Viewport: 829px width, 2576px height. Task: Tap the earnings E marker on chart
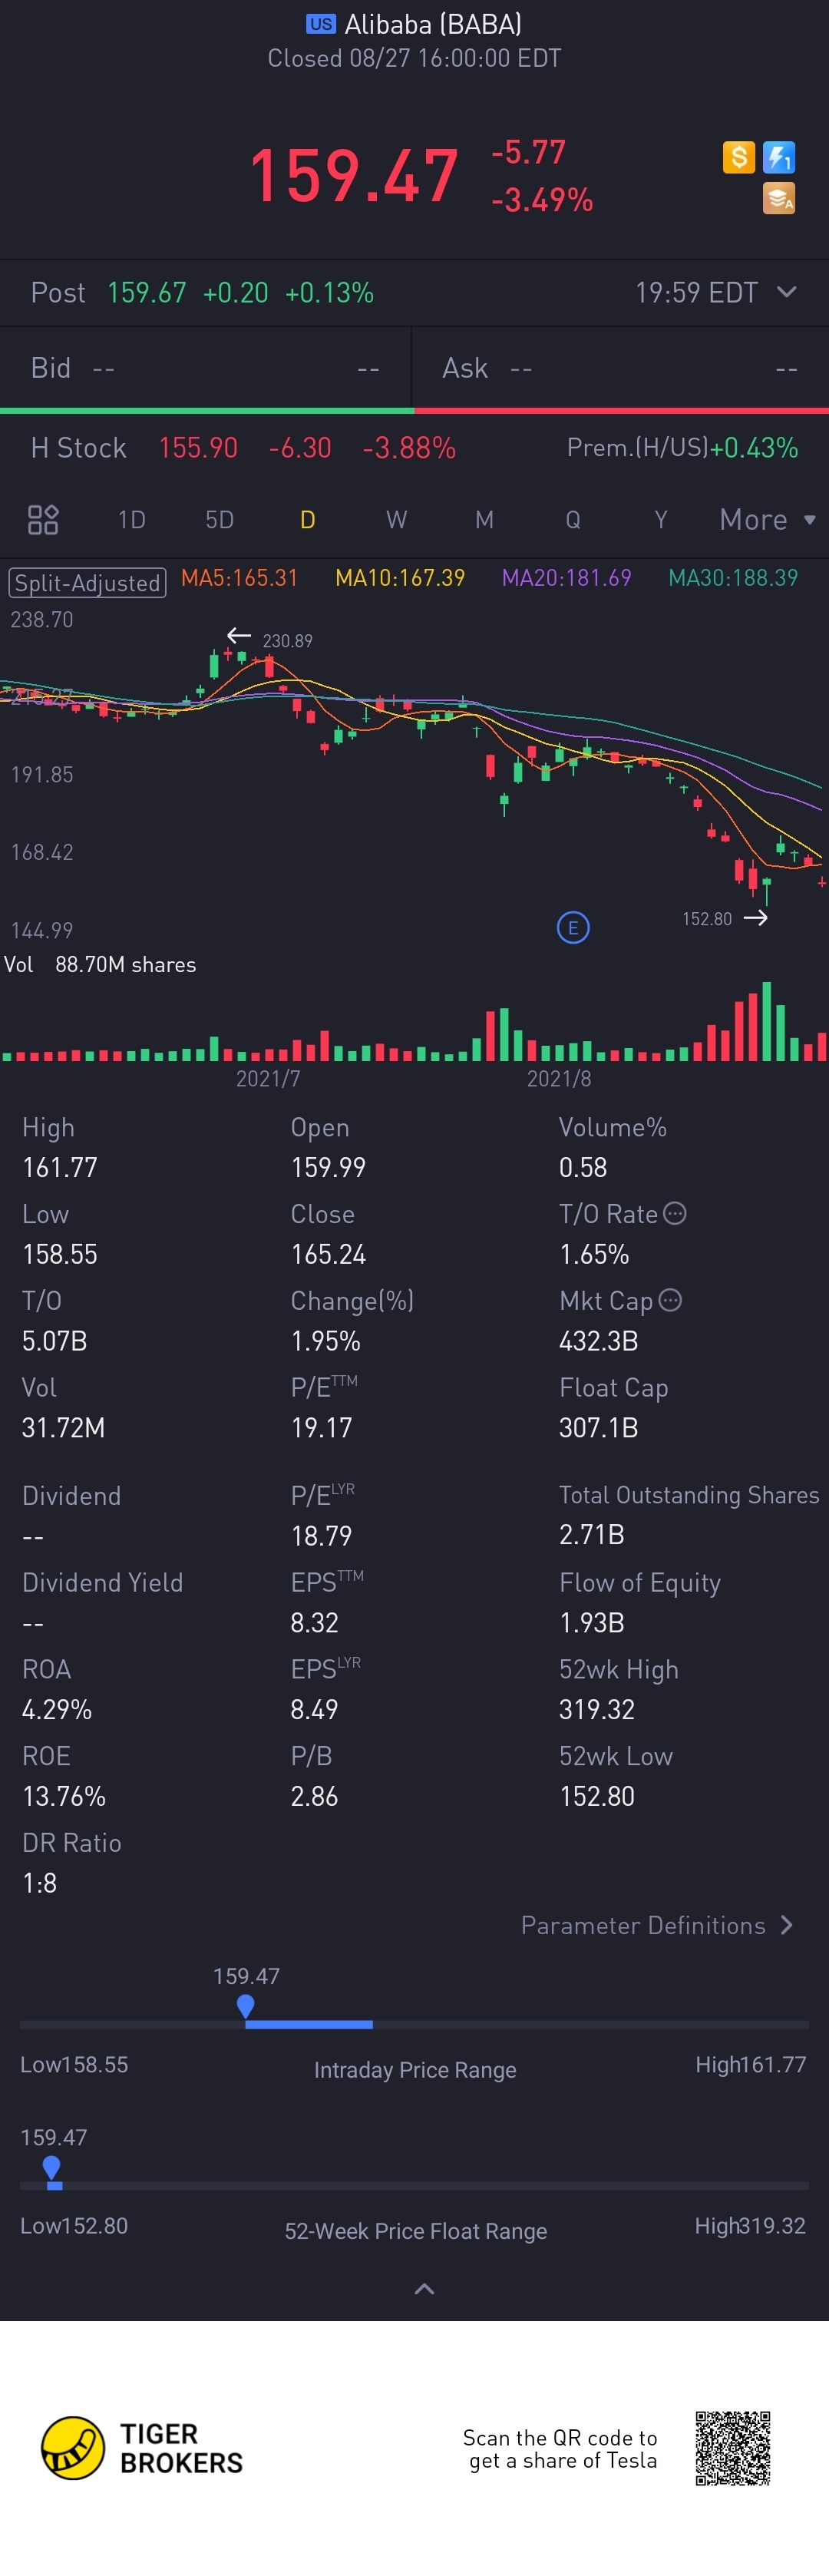click(x=573, y=927)
